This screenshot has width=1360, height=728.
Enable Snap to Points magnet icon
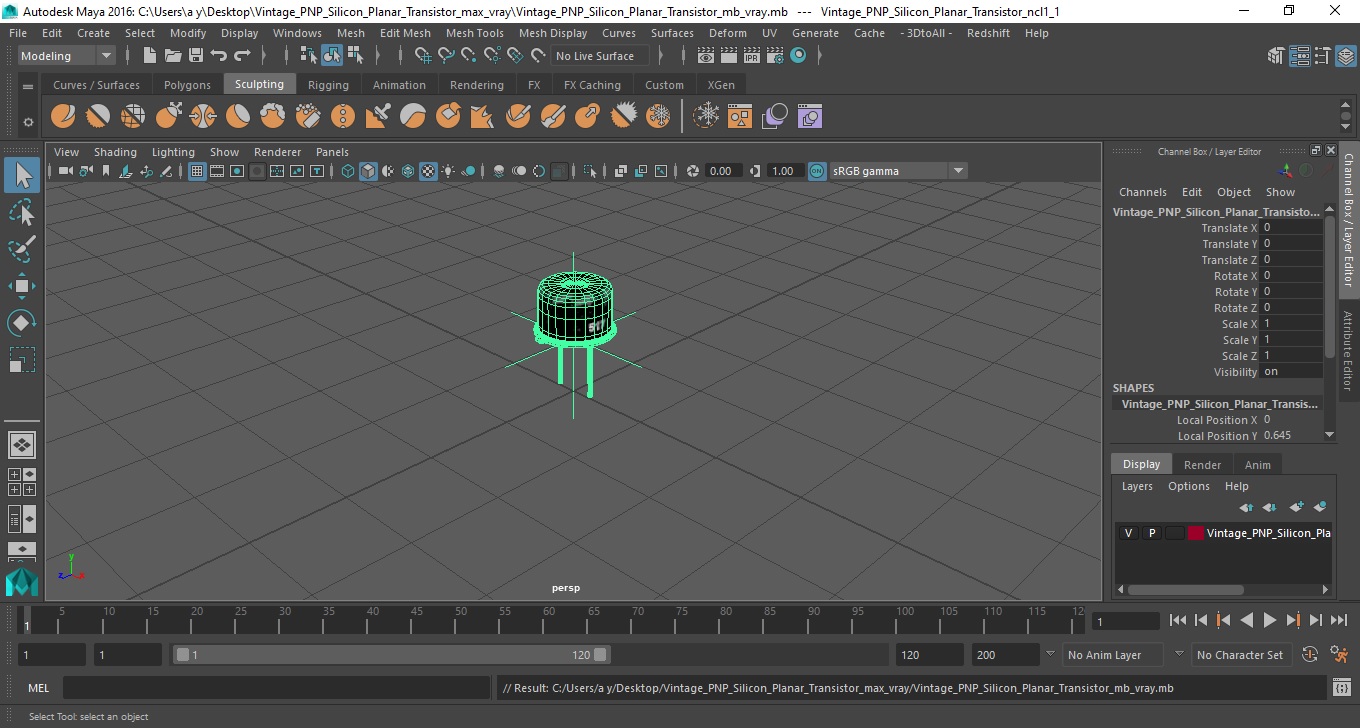(x=469, y=56)
